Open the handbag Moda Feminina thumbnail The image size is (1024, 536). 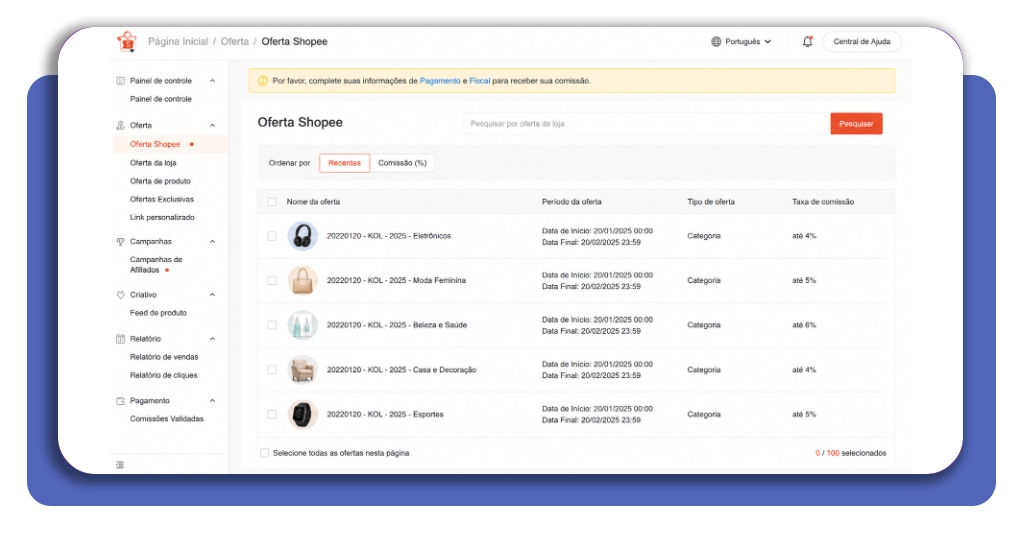point(302,281)
